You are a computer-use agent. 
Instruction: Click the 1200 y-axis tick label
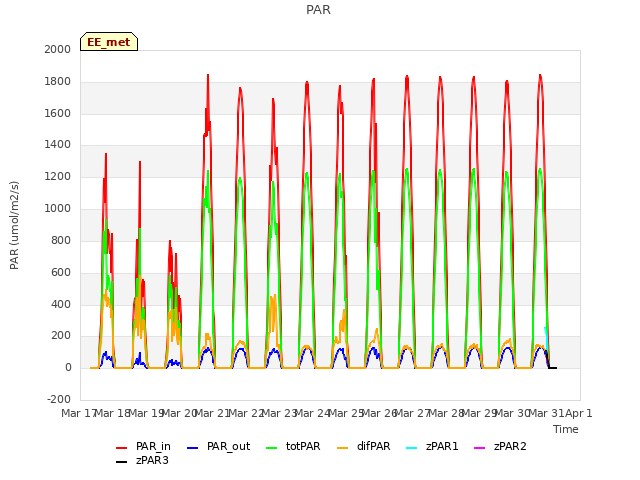(x=58, y=177)
